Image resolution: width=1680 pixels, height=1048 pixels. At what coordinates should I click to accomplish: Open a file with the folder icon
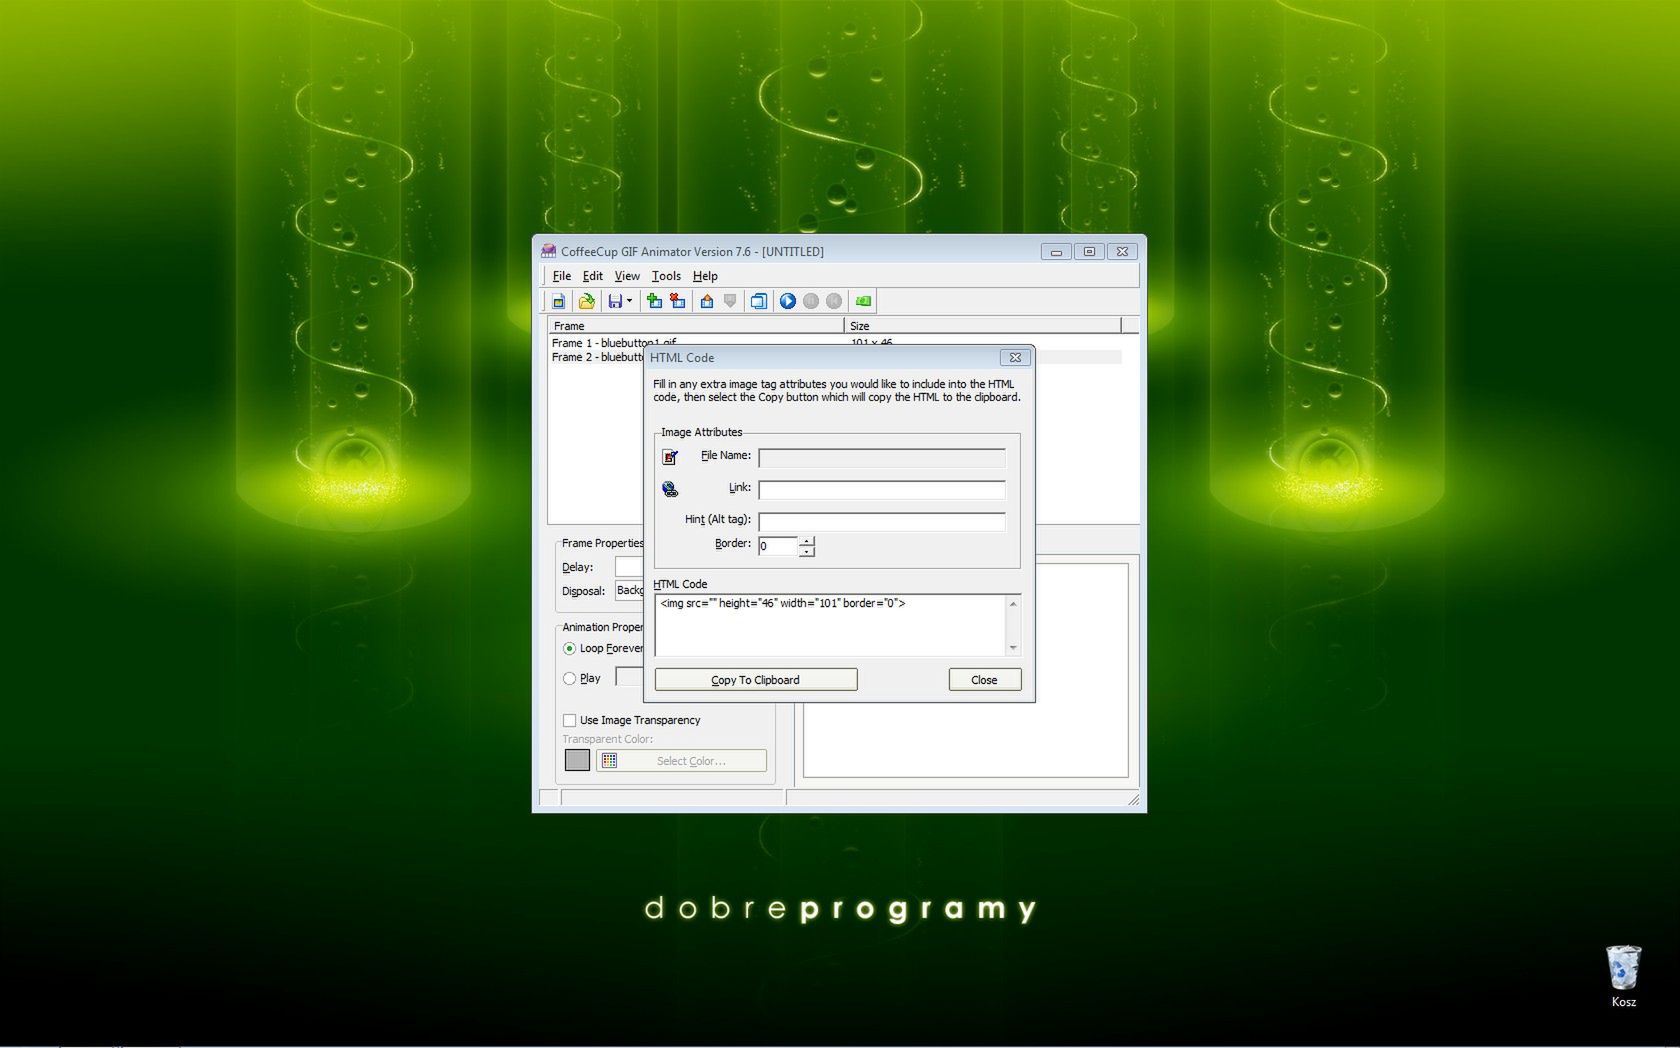click(x=587, y=301)
